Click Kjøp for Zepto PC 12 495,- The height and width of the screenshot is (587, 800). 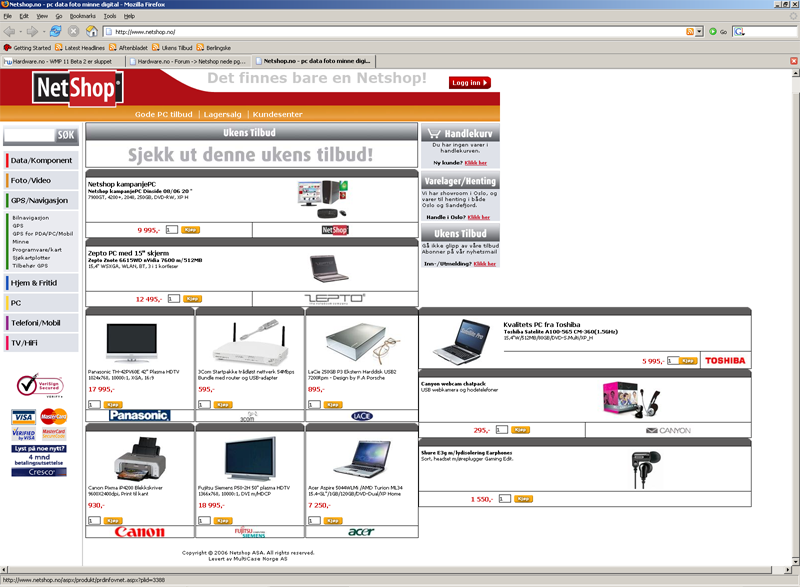[192, 299]
